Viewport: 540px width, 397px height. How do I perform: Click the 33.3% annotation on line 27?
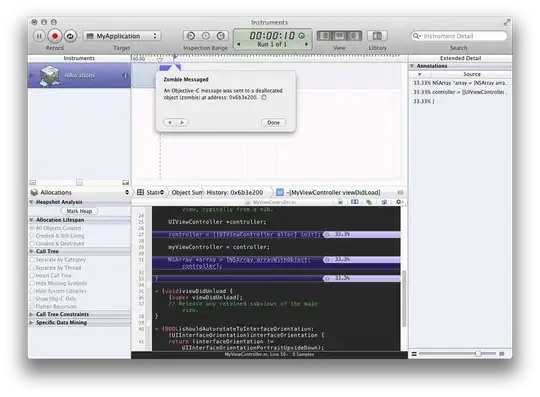pyautogui.click(x=362, y=234)
